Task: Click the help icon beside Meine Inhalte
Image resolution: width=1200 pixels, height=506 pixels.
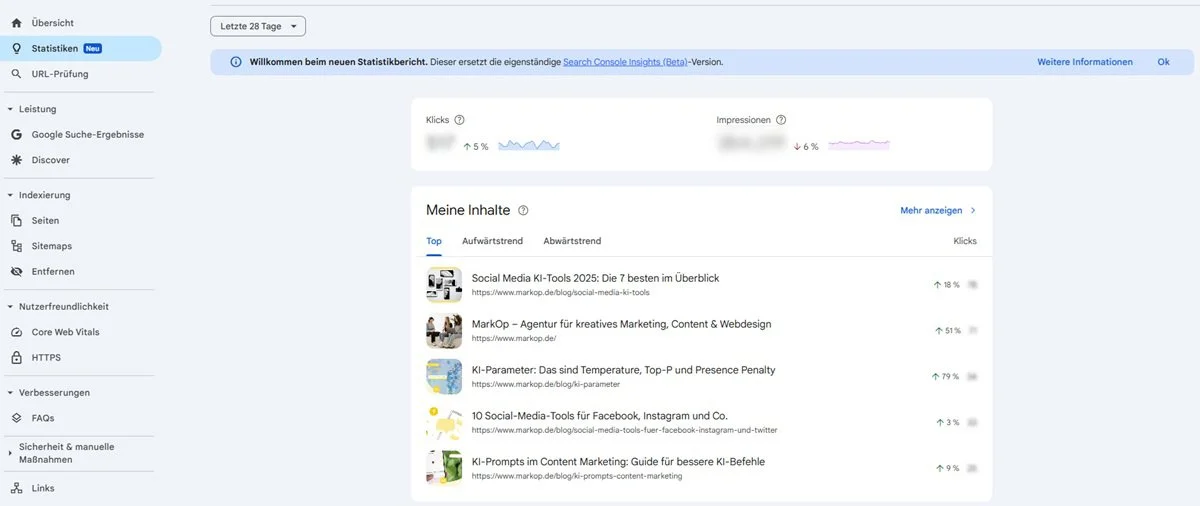Action: [x=523, y=210]
